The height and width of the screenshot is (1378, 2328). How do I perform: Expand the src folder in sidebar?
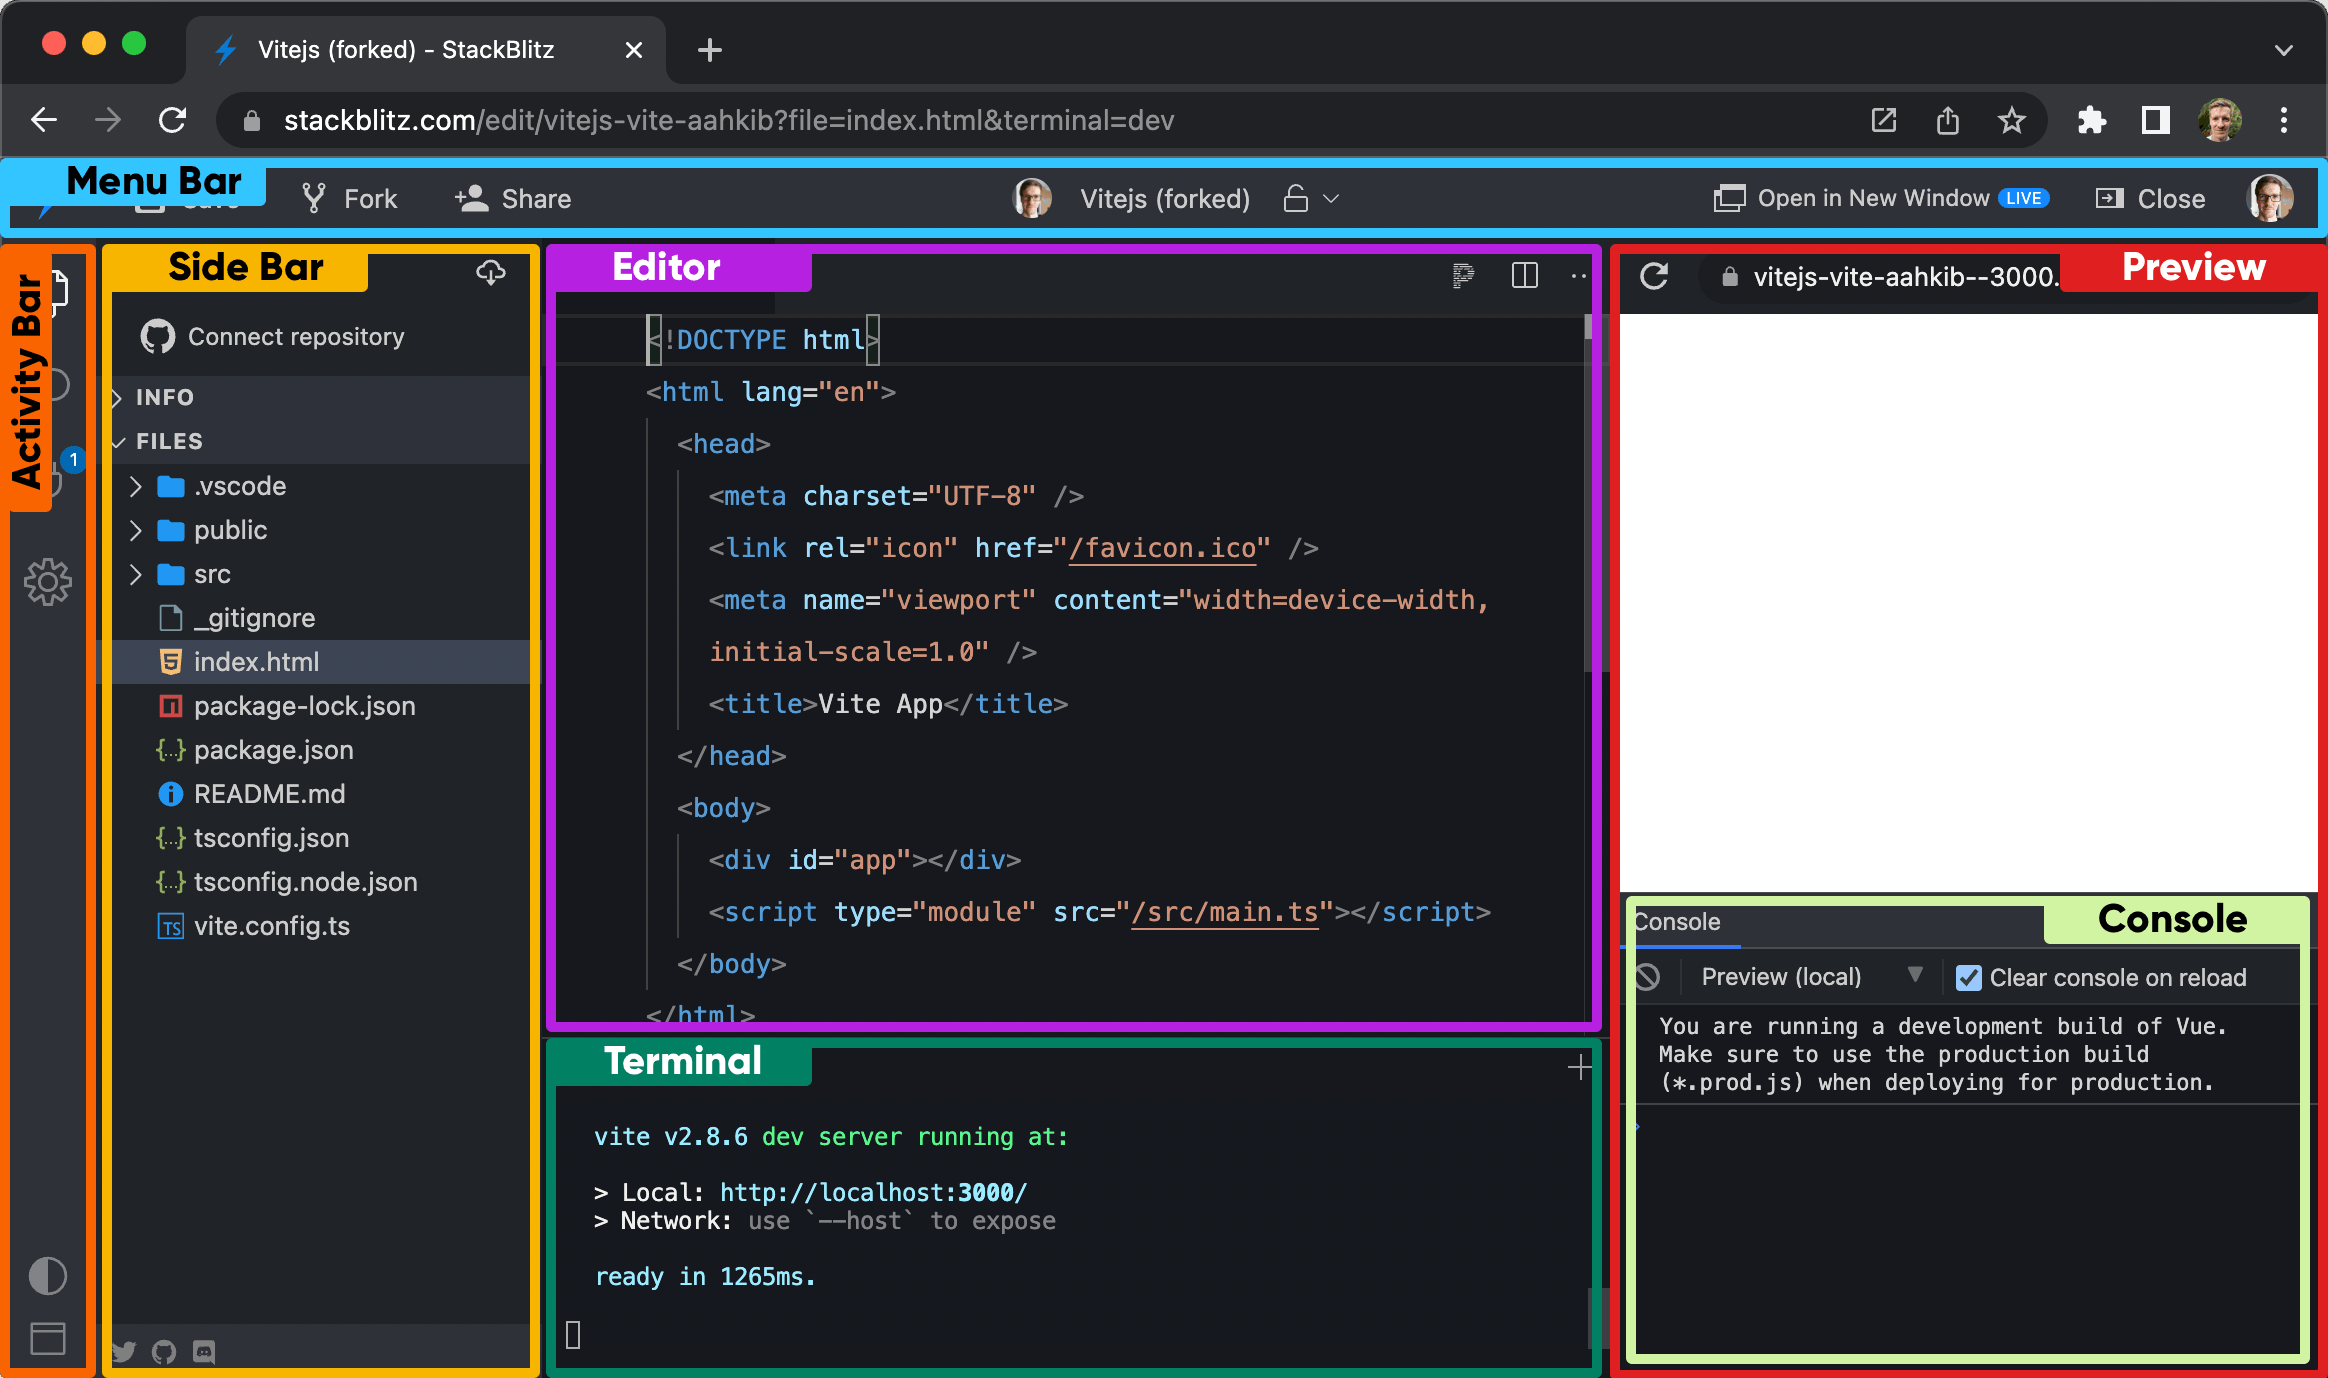click(x=138, y=574)
